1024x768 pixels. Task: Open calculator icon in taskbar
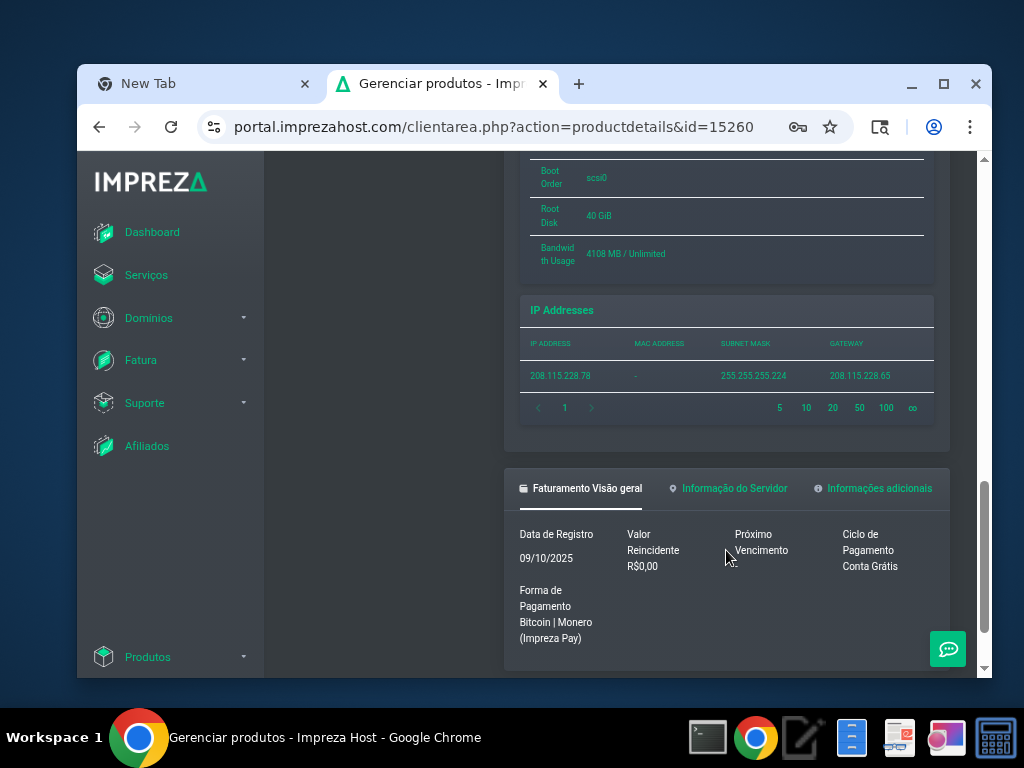[x=996, y=738]
